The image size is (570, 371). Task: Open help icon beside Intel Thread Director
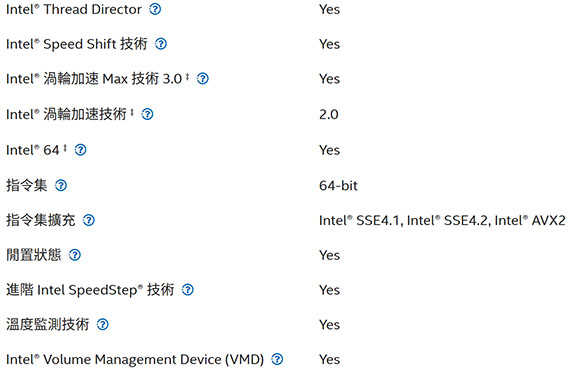click(155, 9)
